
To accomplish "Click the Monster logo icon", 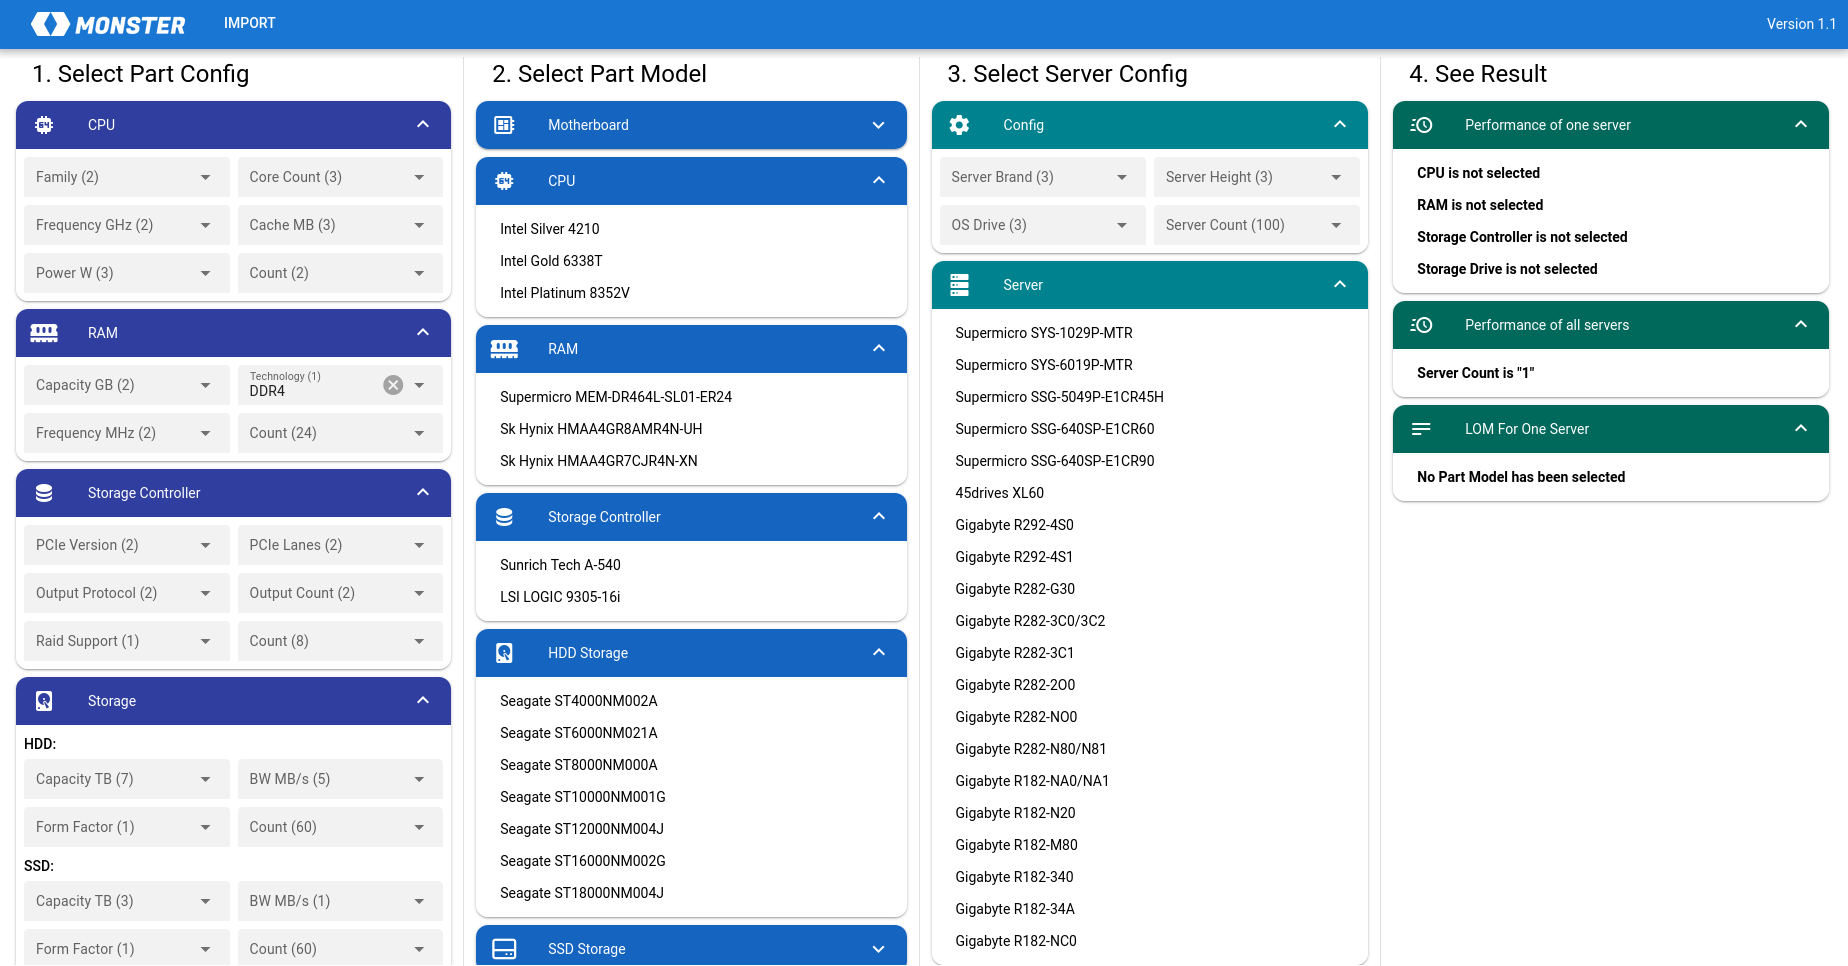I will tap(50, 24).
